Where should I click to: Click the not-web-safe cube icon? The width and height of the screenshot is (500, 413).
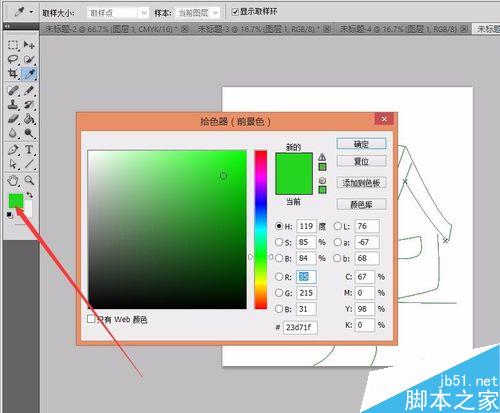pyautogui.click(x=322, y=180)
